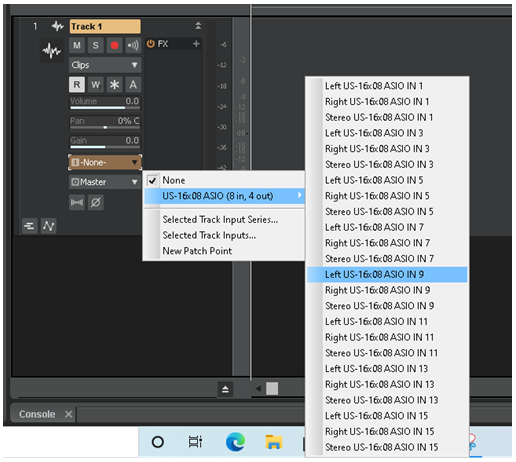Select Left US-16x08 ASIO IN 11
The image size is (516, 462).
pos(387,322)
